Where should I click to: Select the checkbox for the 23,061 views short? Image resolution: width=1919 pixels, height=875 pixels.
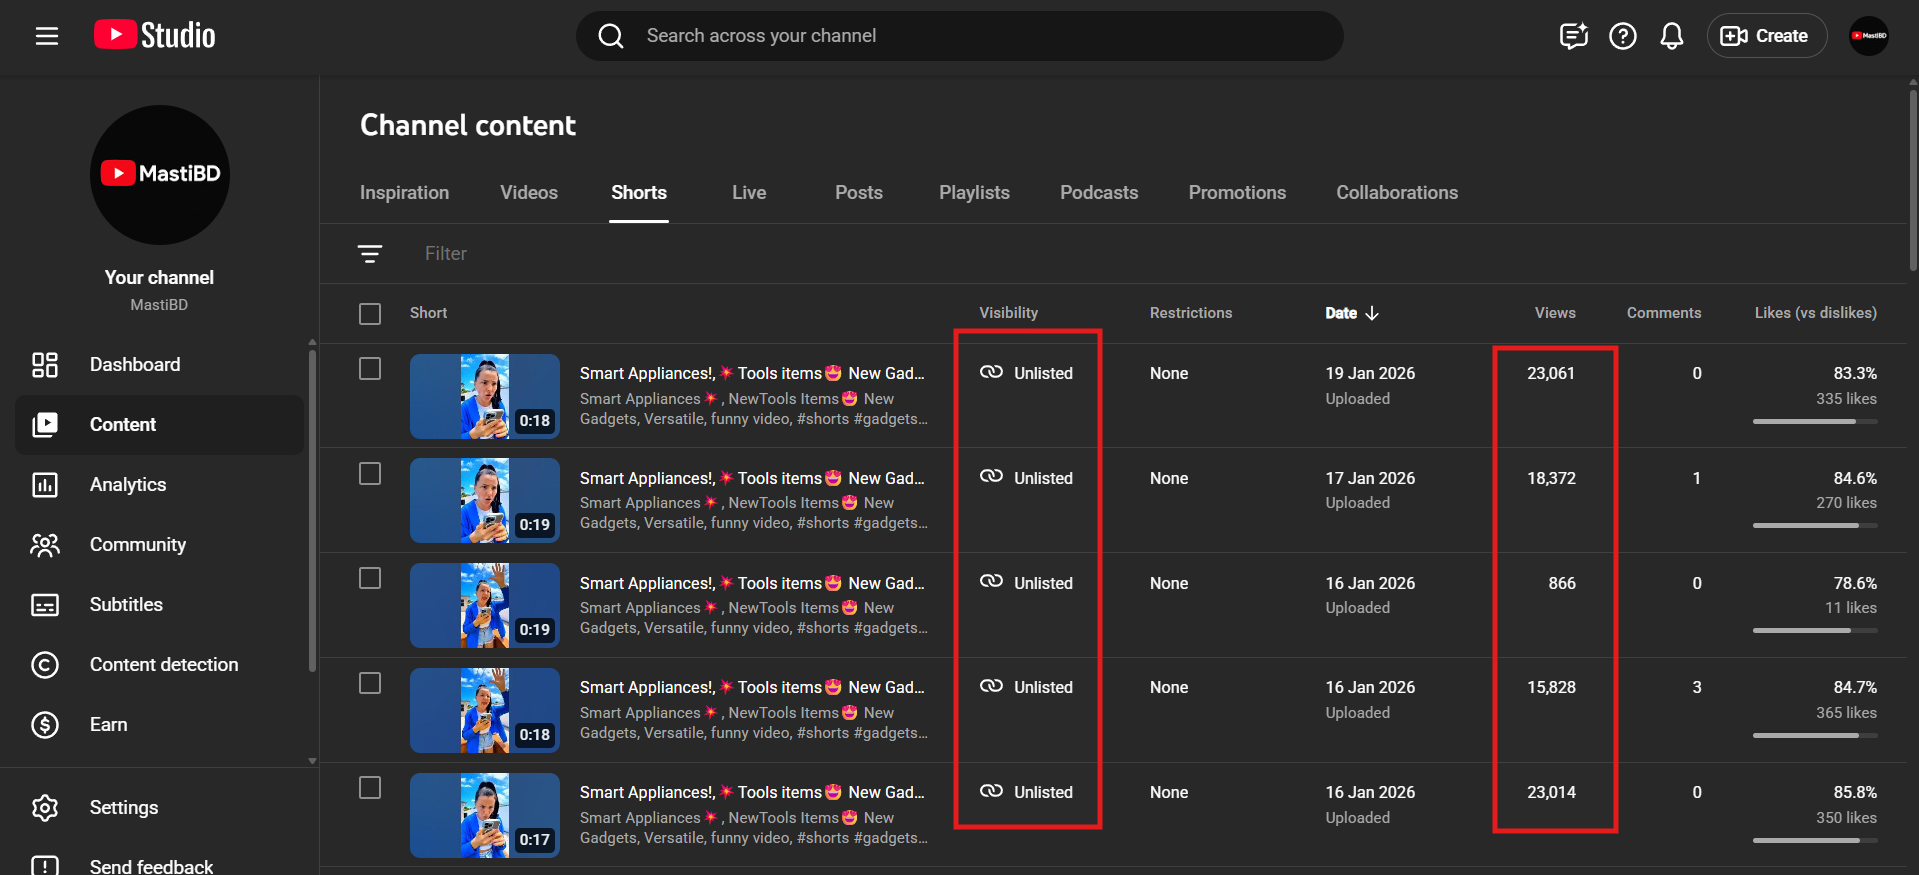tap(370, 369)
